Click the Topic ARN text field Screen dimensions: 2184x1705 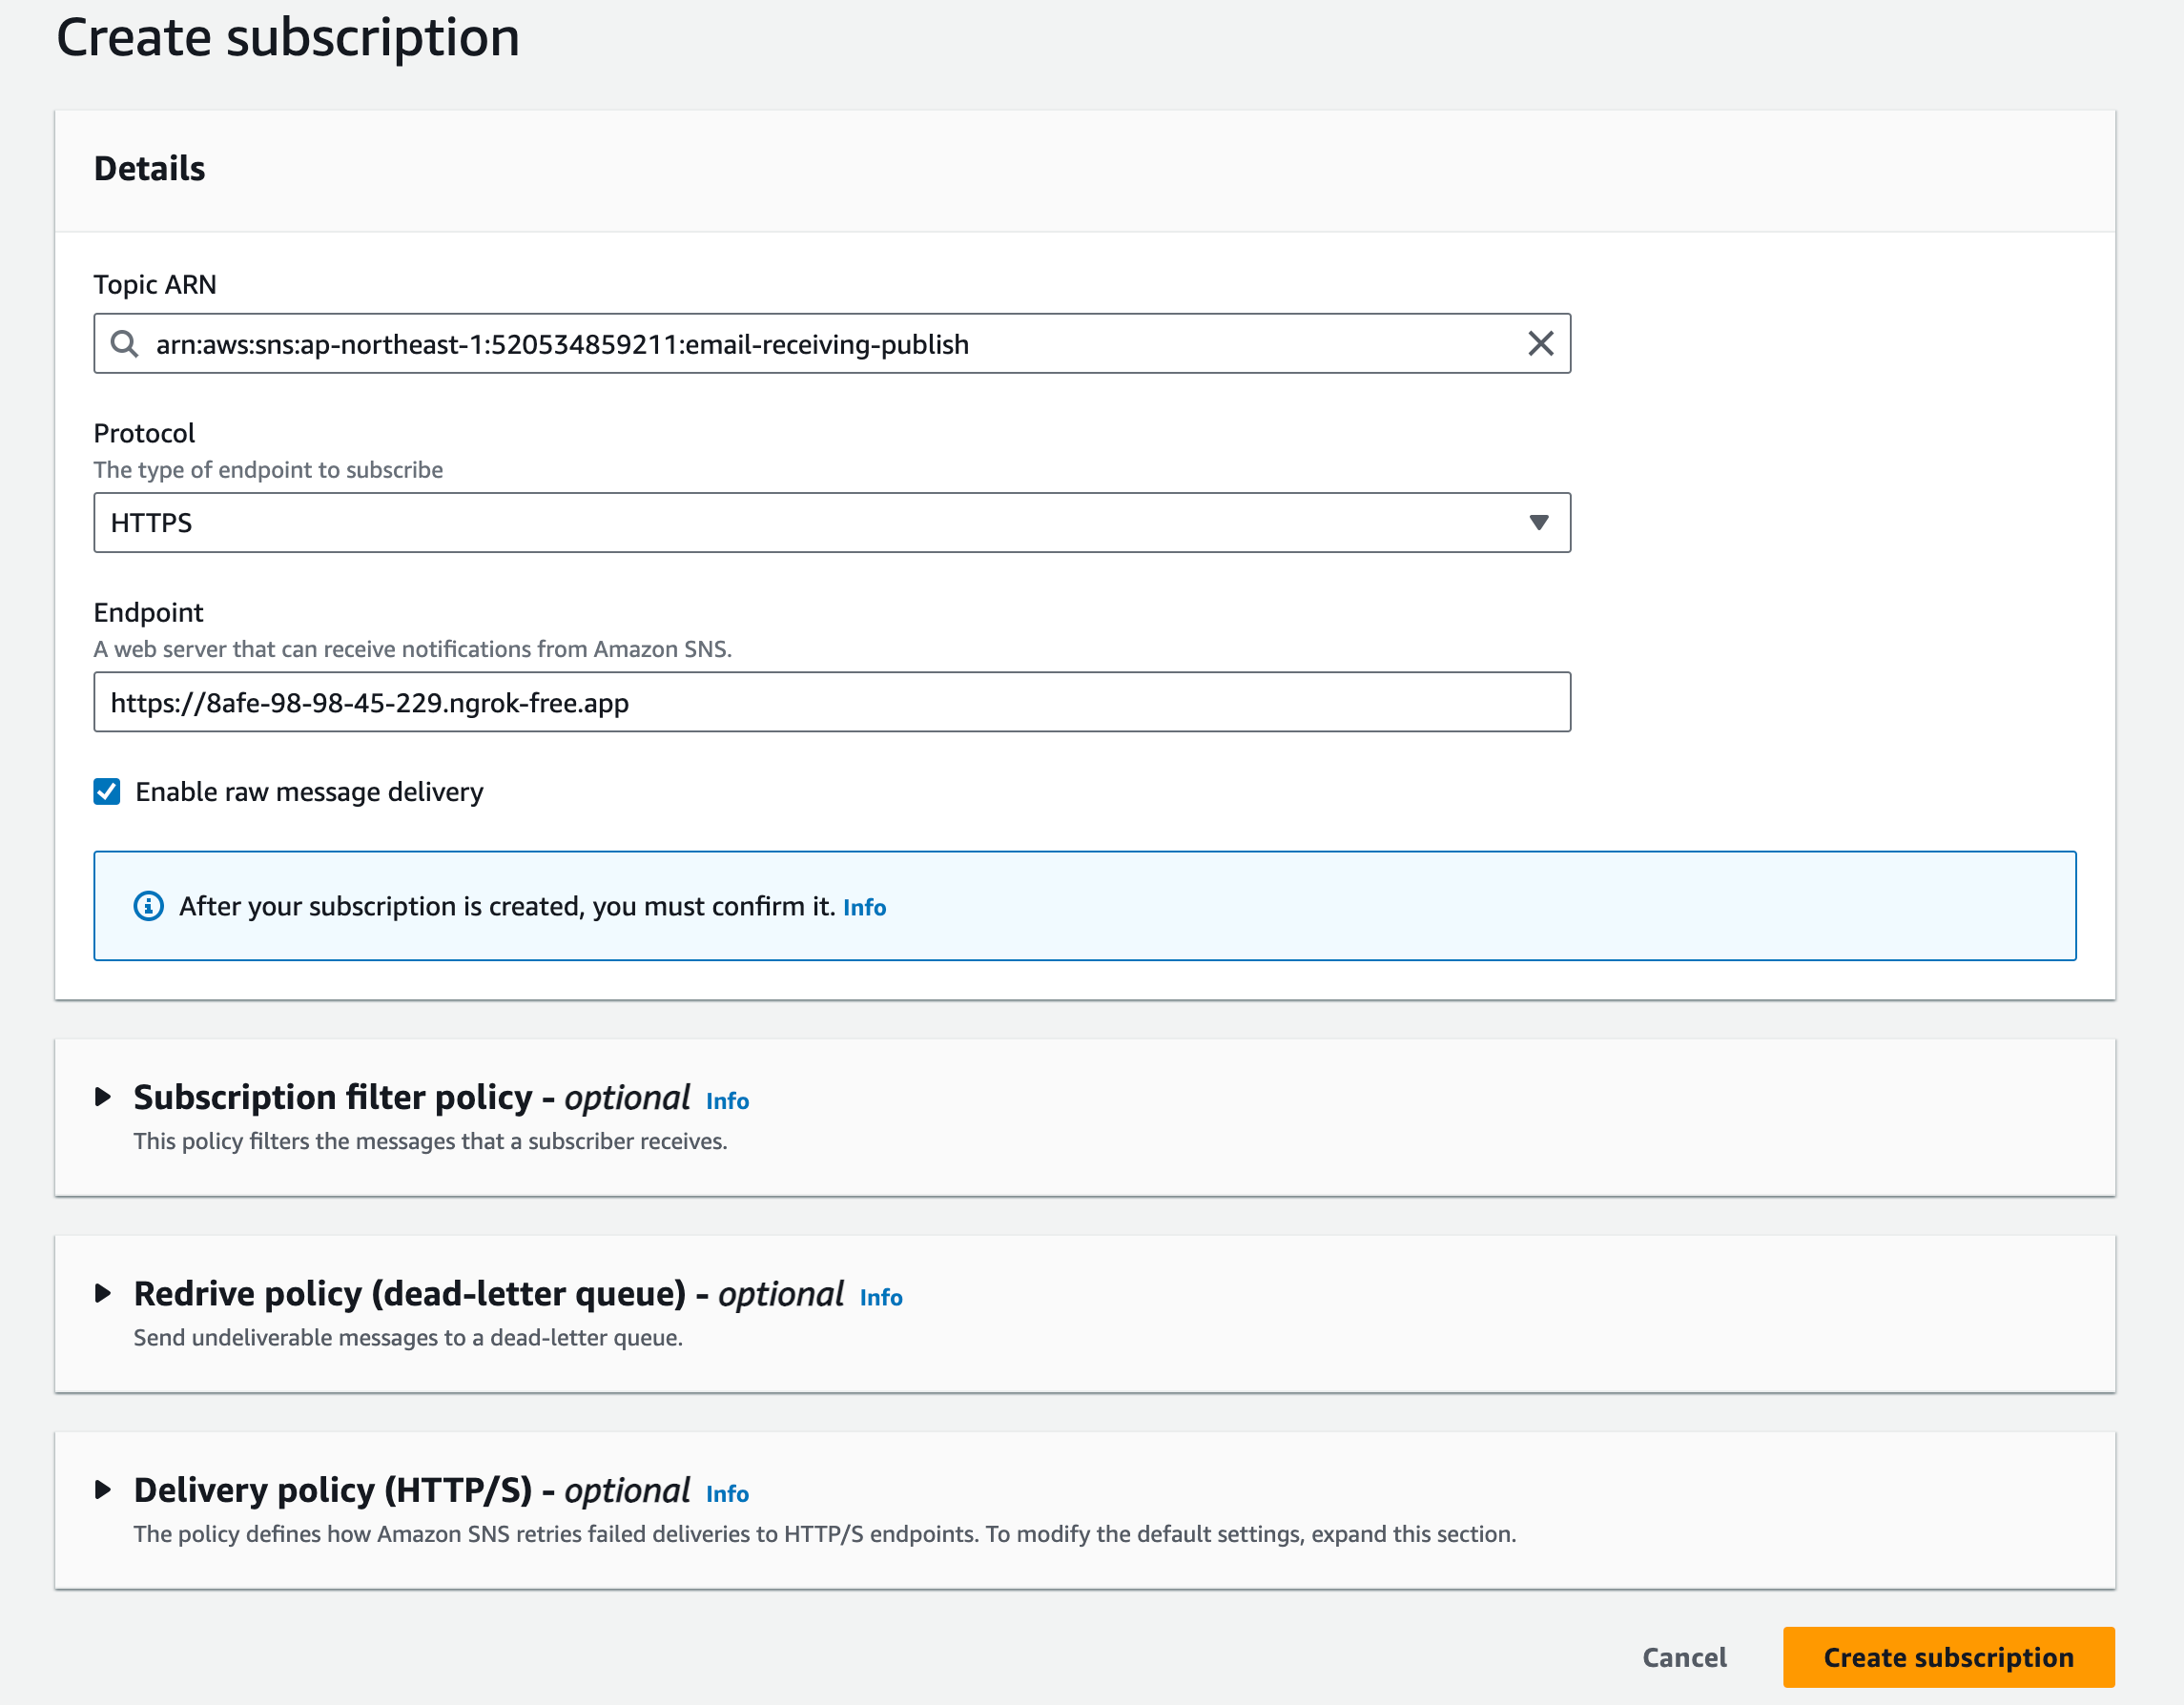point(832,344)
